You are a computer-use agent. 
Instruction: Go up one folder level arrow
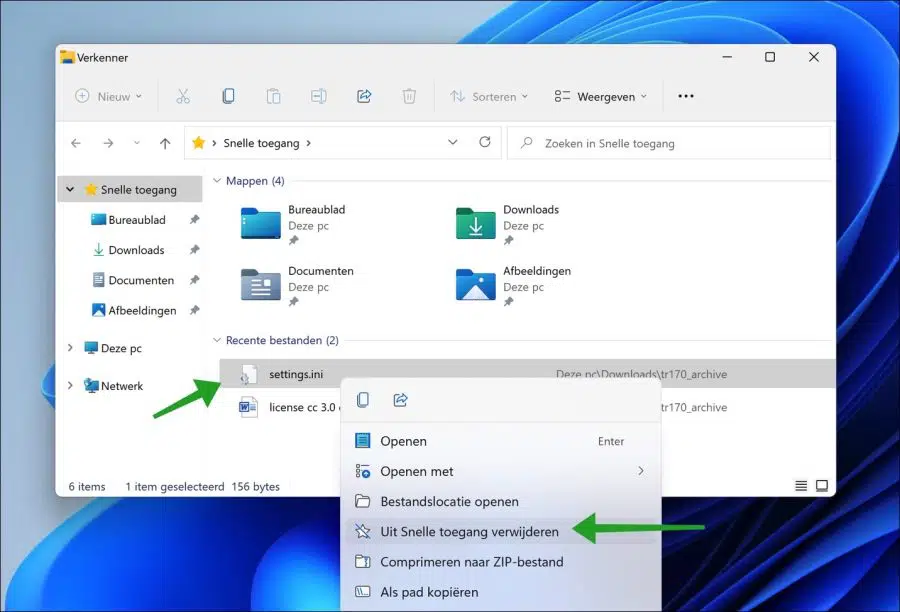point(165,143)
